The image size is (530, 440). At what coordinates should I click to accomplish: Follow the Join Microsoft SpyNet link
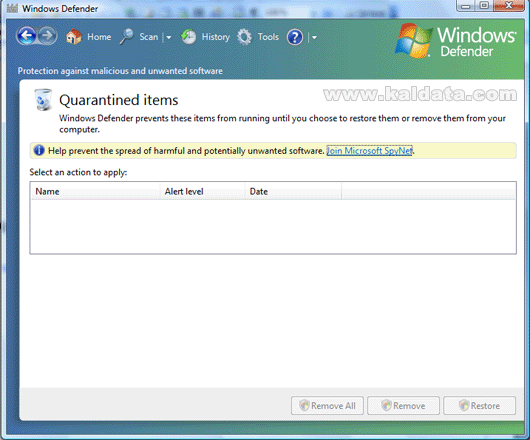(369, 151)
